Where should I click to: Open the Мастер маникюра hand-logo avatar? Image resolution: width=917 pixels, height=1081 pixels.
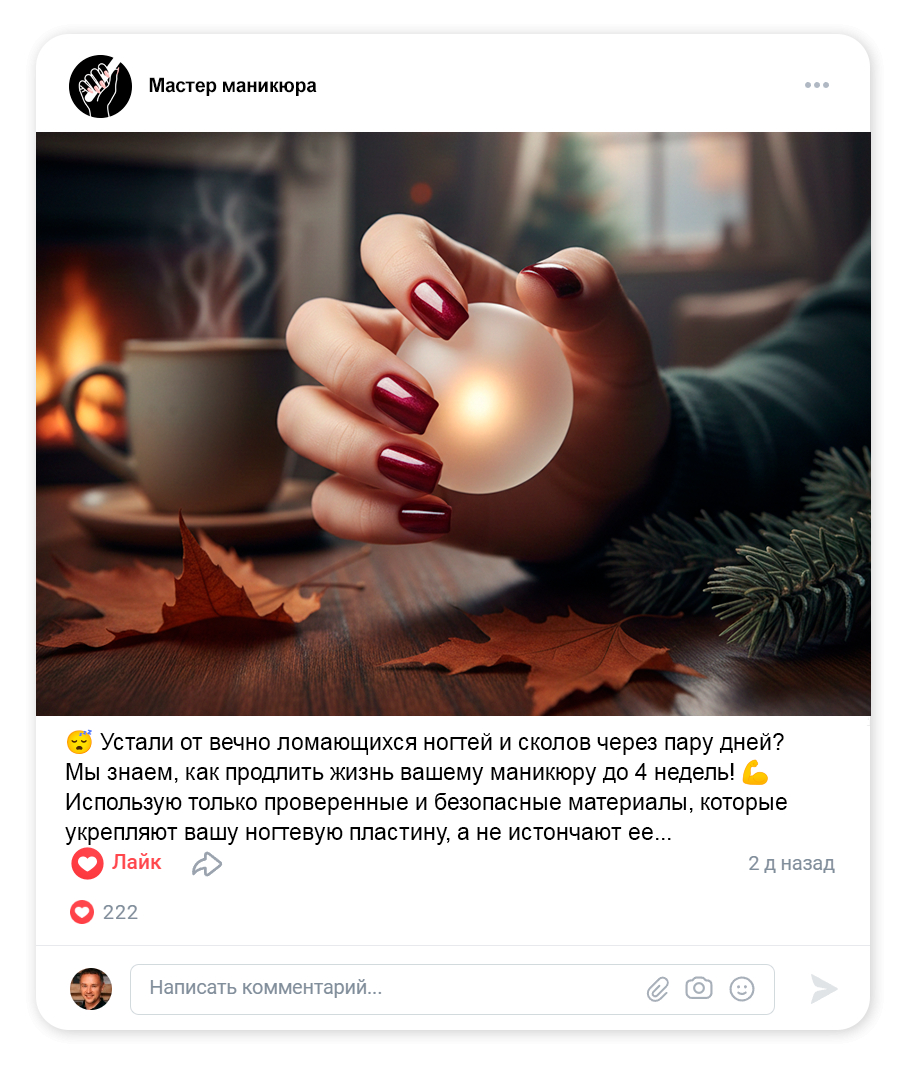point(101,86)
